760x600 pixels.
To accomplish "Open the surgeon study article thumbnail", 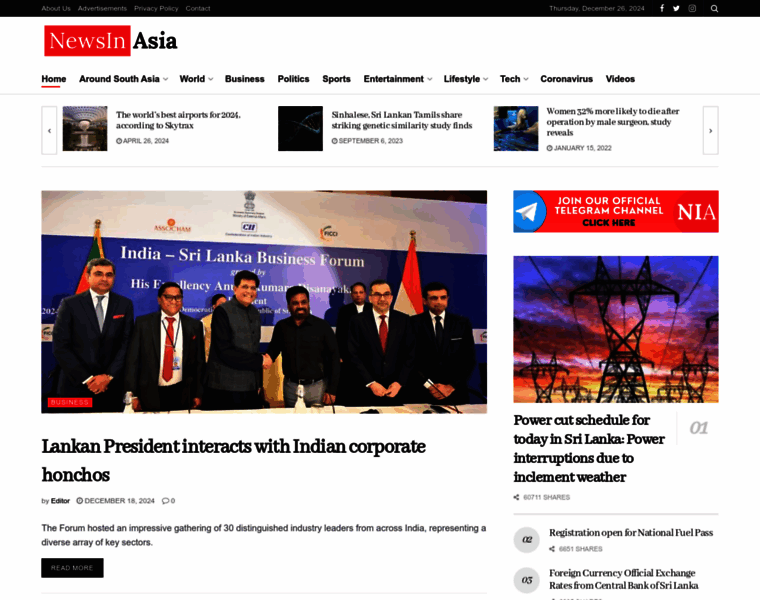I will click(516, 128).
